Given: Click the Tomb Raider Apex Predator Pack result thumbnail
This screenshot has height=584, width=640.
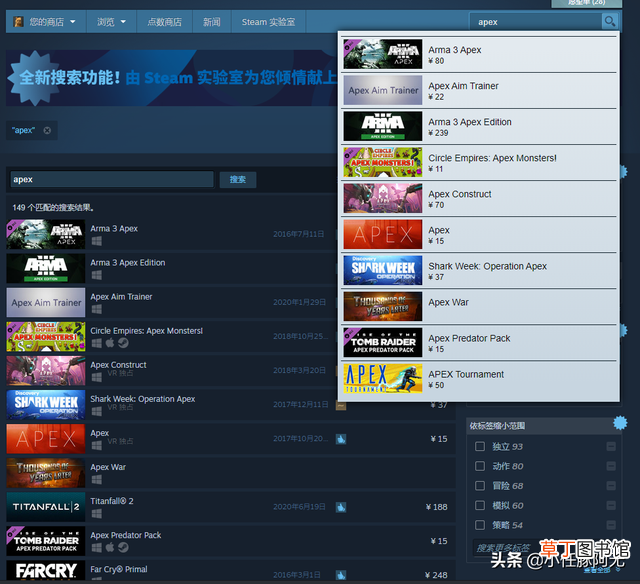Looking at the screenshot, I should coord(46,541).
